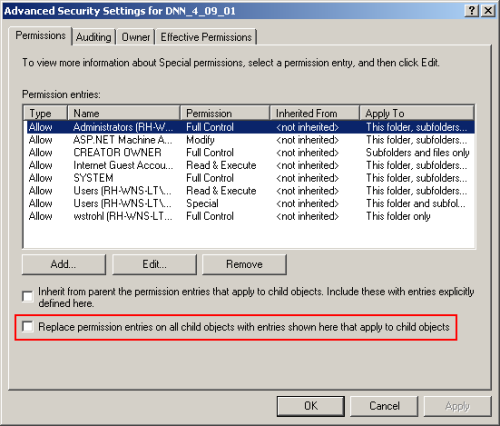Image resolution: width=500 pixels, height=426 pixels.
Task: Close the Advanced Security Settings dialog
Action: tap(488, 11)
